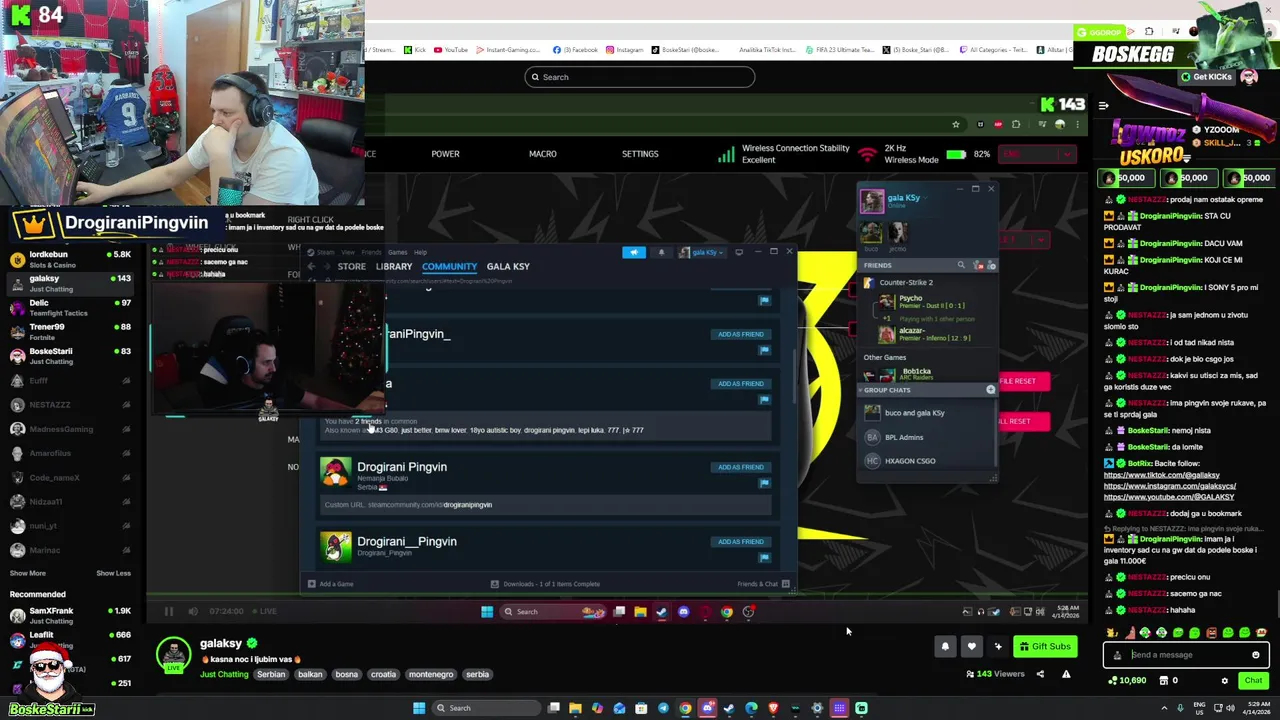Viewport: 1280px width, 720px height.
Task: Open Steam STORE tab
Action: click(351, 266)
